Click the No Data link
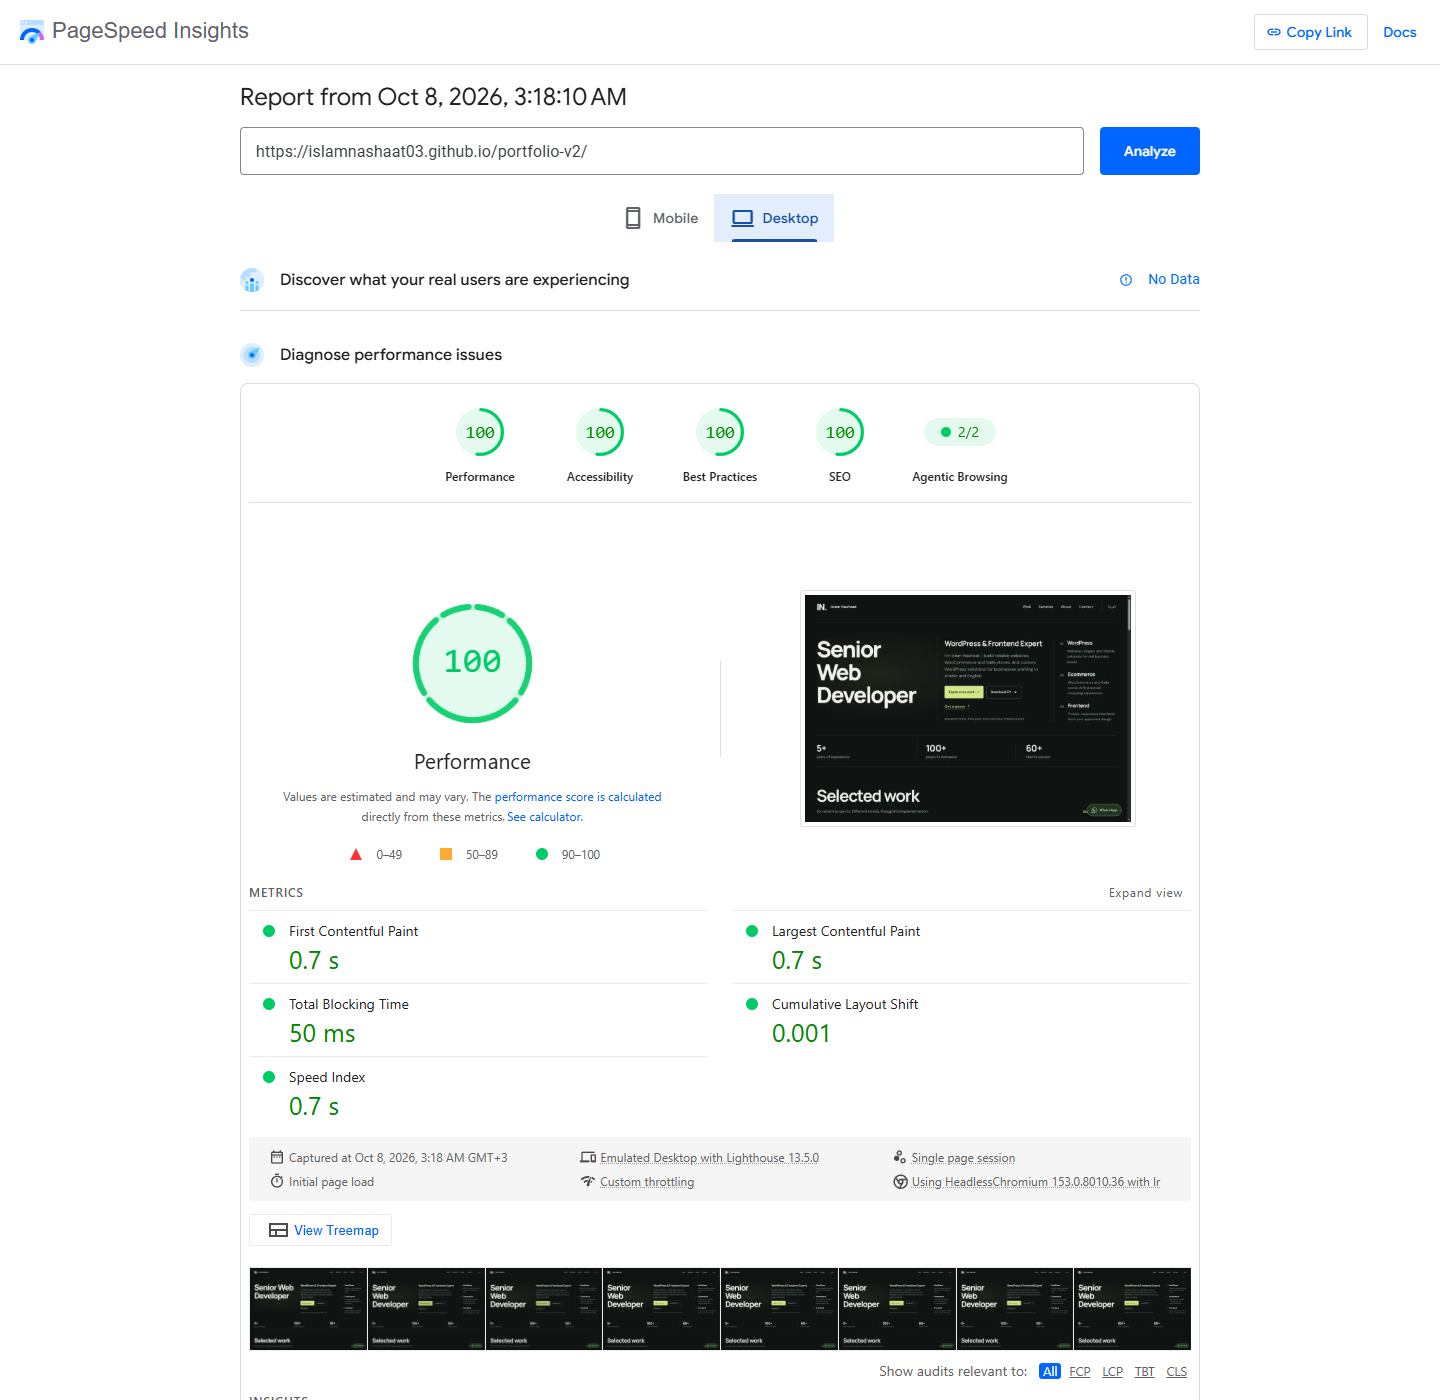 coord(1174,279)
